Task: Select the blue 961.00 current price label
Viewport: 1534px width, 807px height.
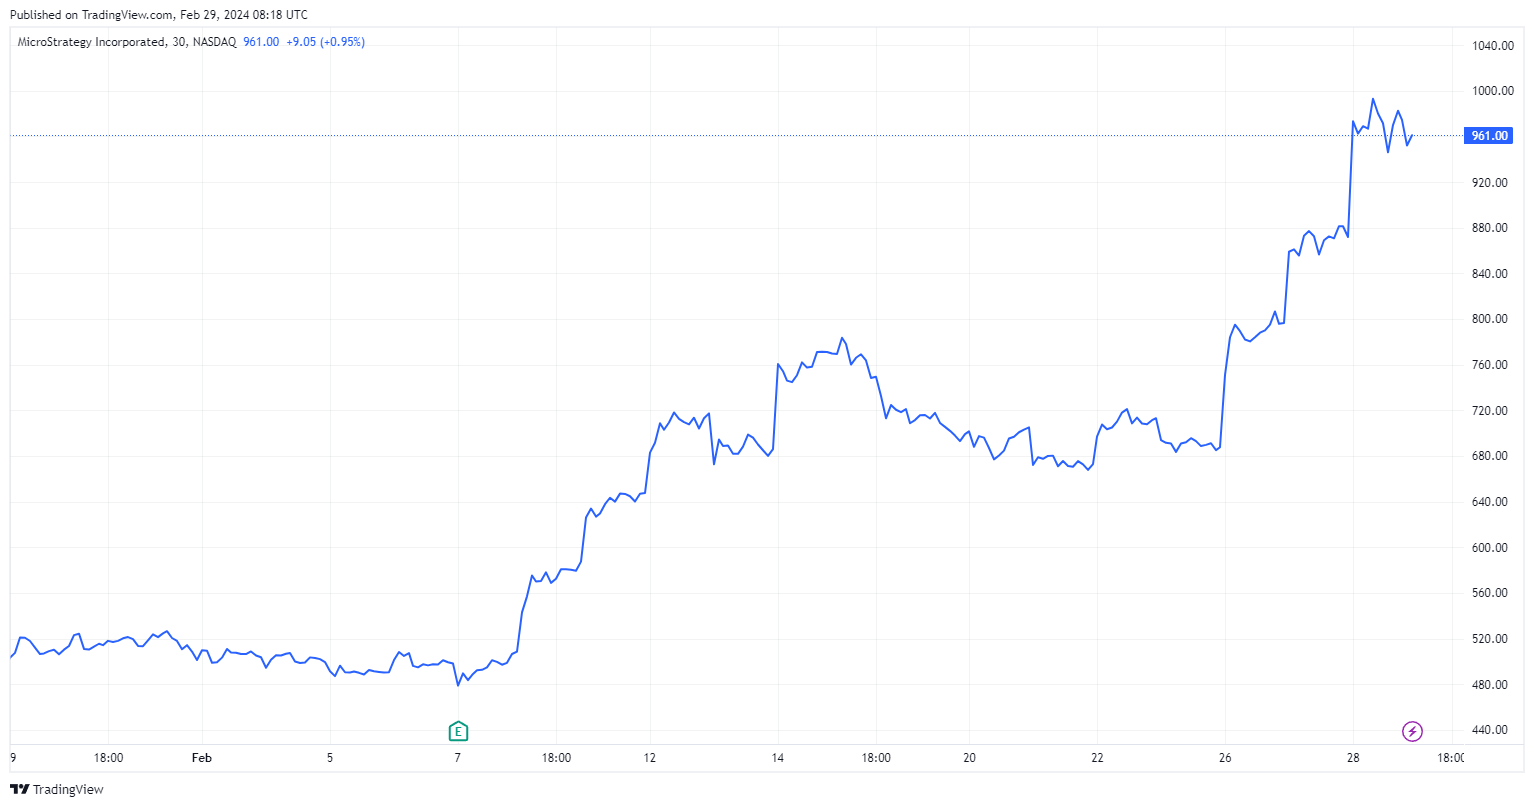Action: (1489, 135)
